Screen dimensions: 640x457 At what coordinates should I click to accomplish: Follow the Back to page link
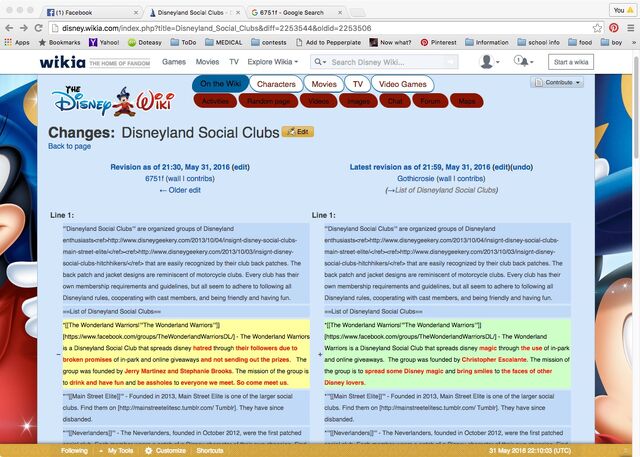[69, 146]
